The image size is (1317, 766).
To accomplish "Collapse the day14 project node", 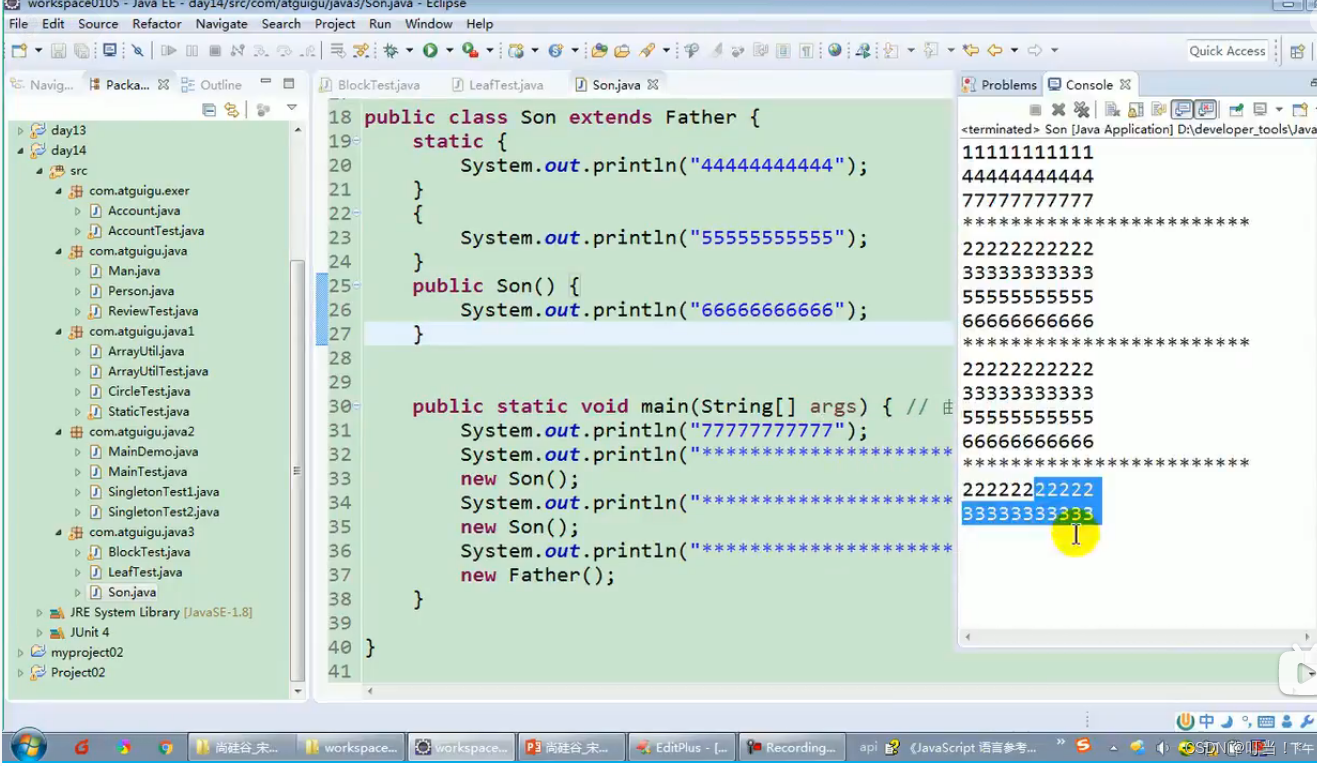I will [x=21, y=150].
